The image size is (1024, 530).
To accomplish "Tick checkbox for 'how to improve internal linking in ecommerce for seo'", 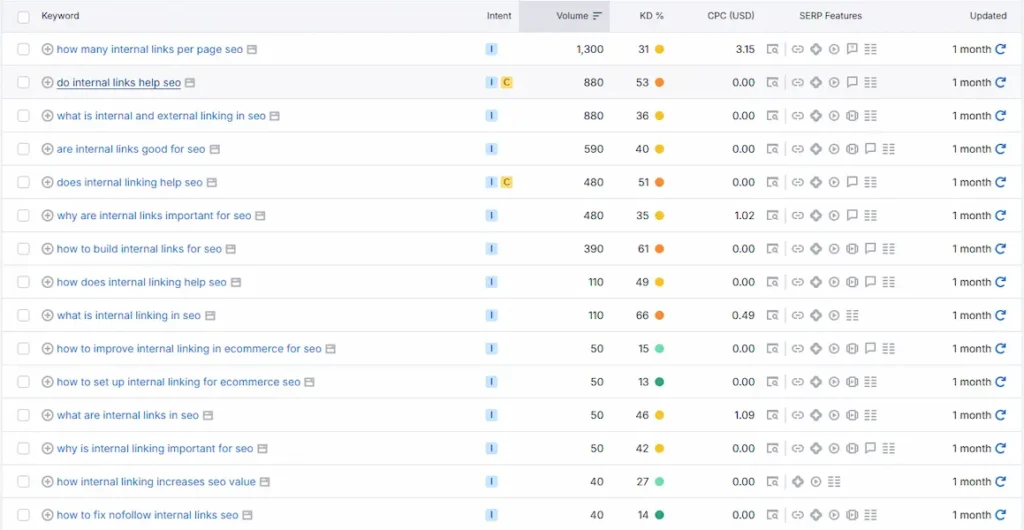I will (x=24, y=349).
